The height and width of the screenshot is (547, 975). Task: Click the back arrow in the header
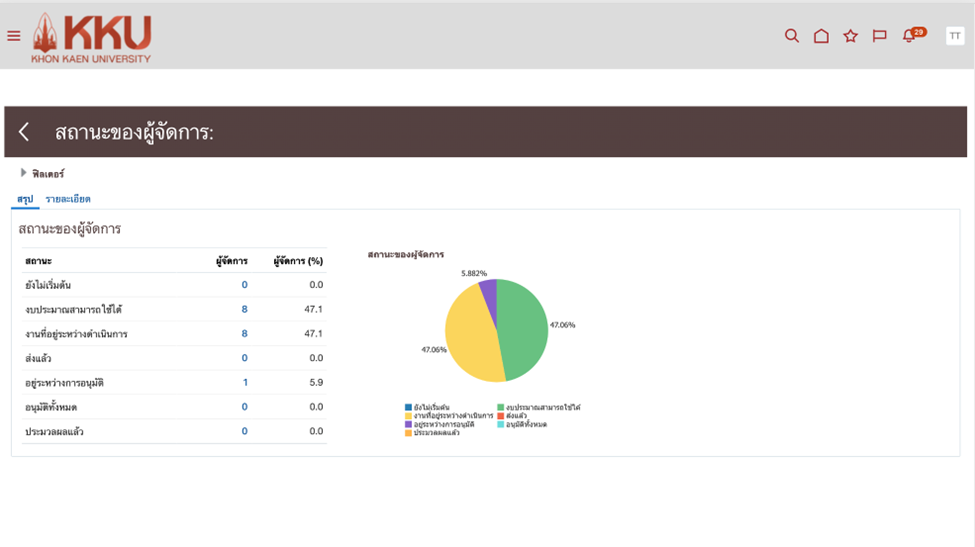tap(24, 132)
